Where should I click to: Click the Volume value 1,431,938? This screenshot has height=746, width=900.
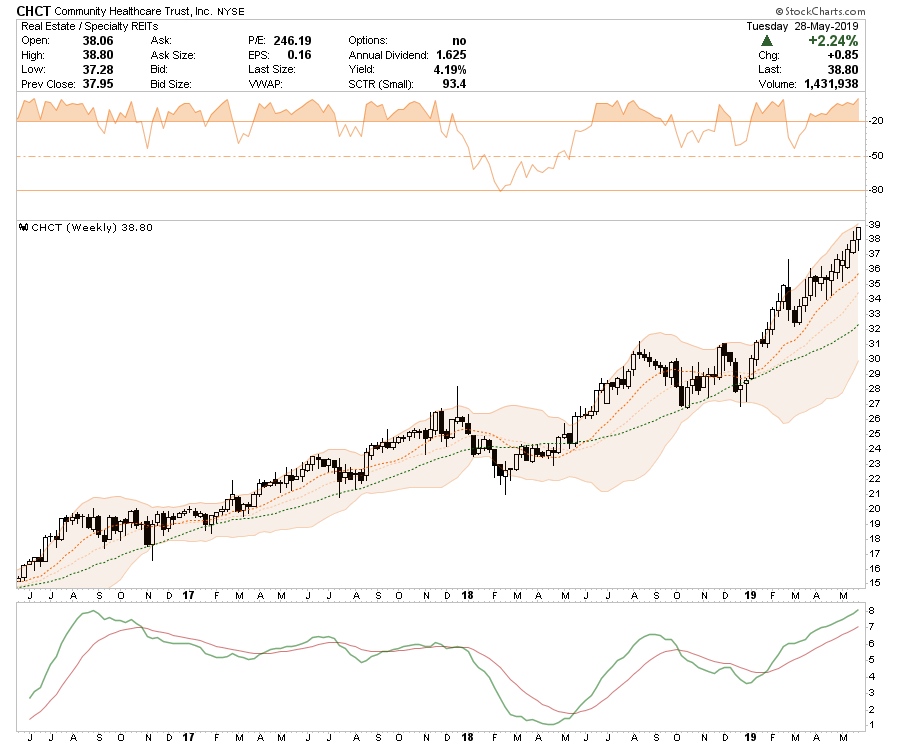(831, 84)
